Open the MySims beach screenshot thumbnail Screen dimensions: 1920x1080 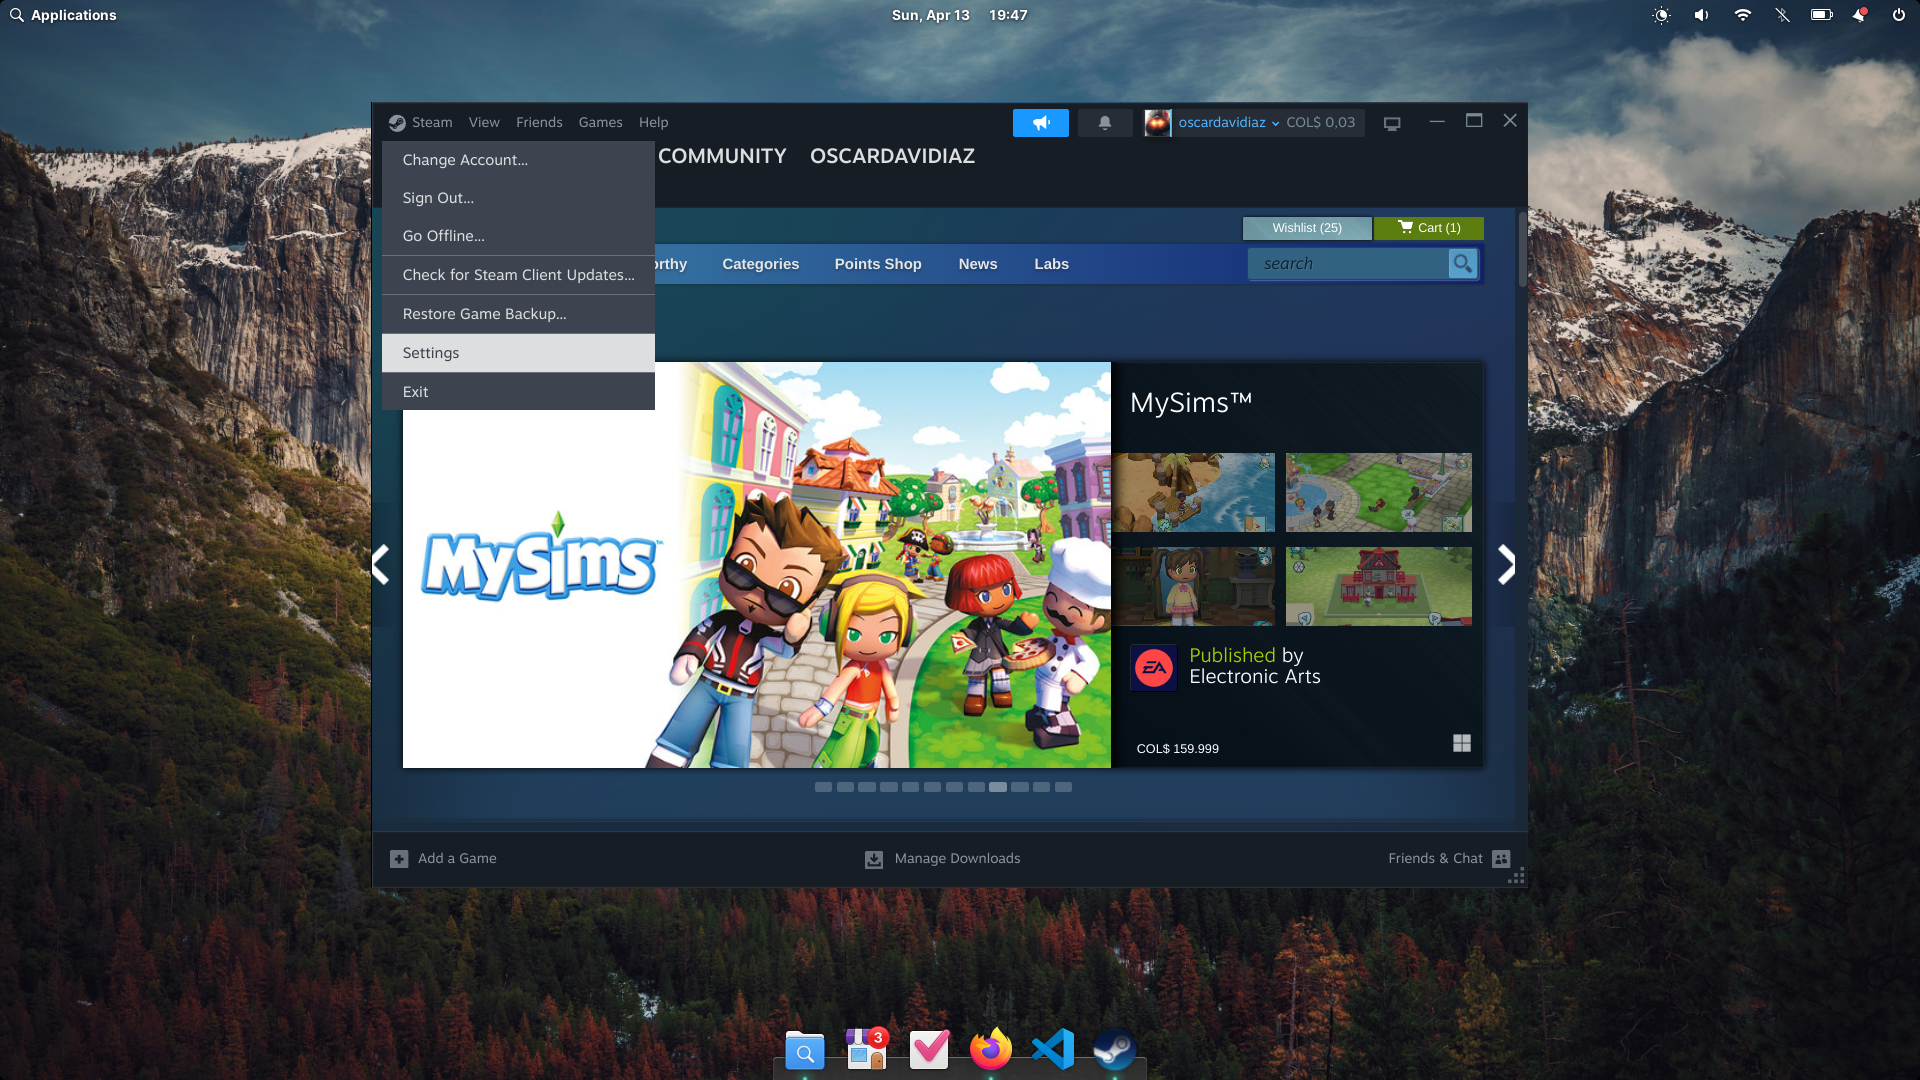(x=1194, y=492)
